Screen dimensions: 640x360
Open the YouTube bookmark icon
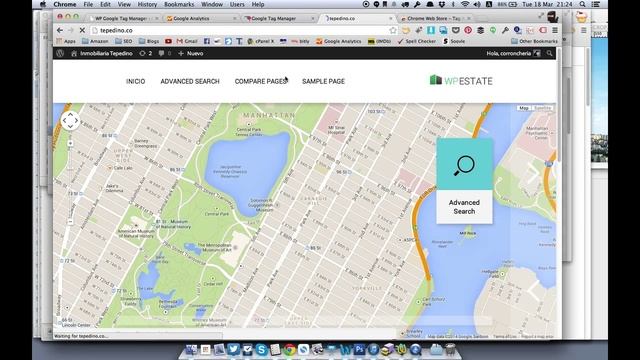tap(168, 41)
